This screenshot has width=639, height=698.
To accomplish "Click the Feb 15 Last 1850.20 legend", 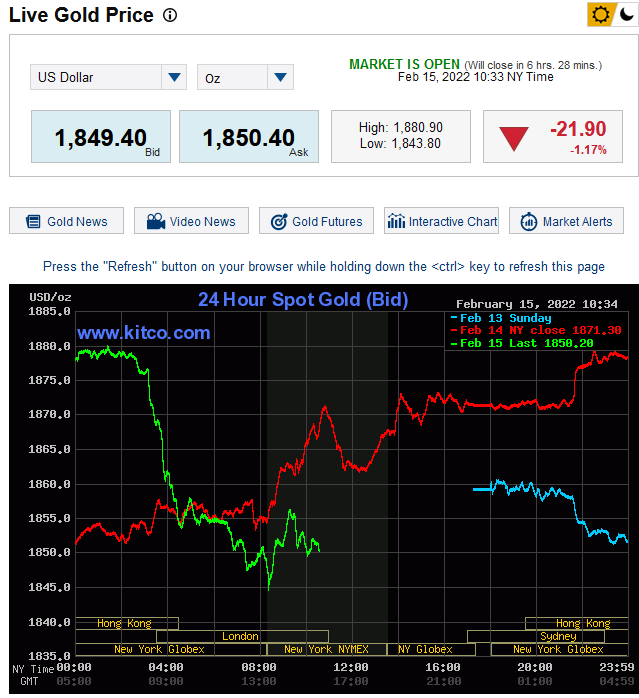I will tap(522, 343).
